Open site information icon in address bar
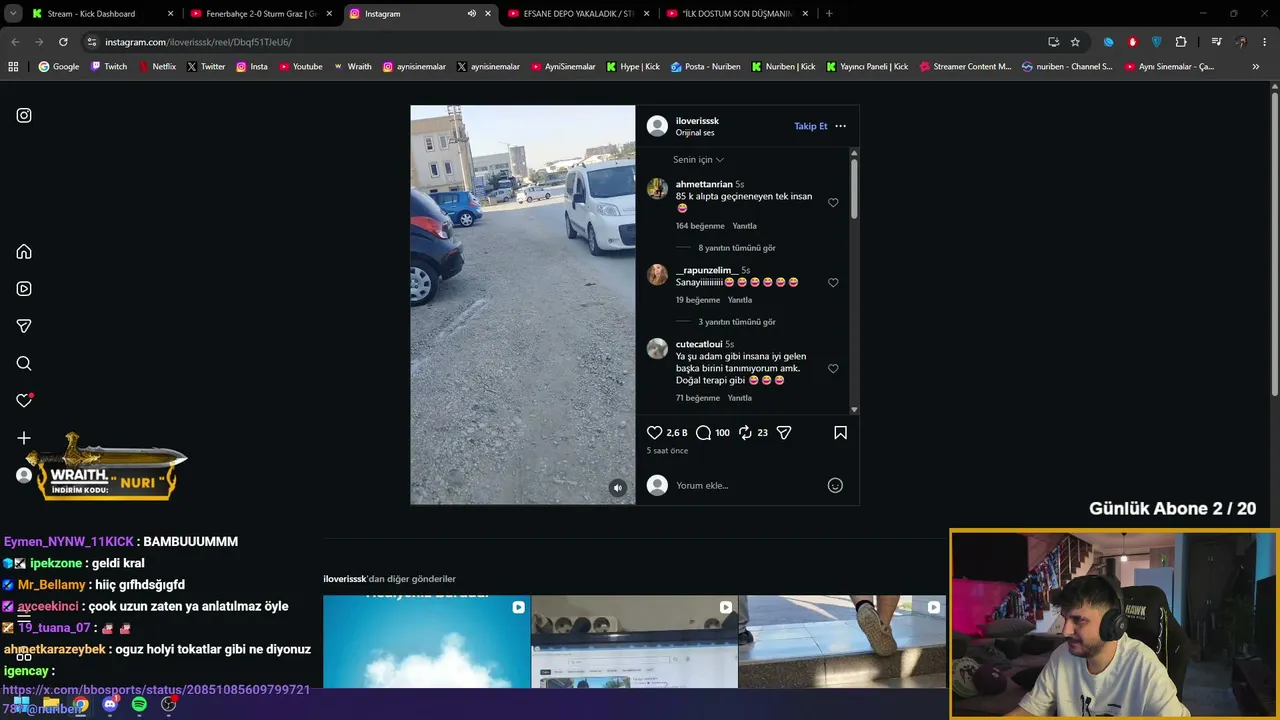Viewport: 1280px width, 720px height. coord(92,42)
